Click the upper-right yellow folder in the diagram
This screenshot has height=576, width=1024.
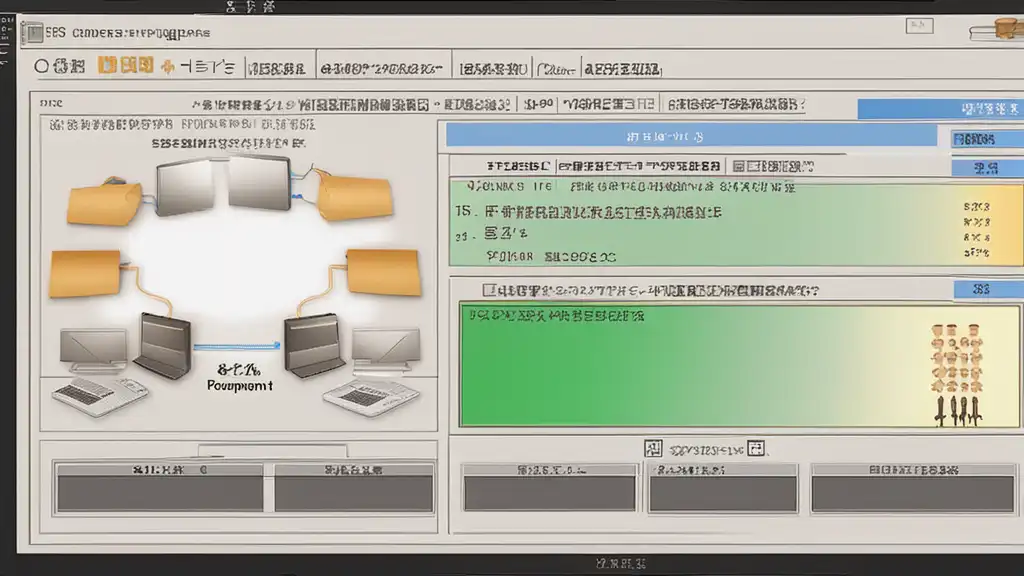[x=354, y=195]
